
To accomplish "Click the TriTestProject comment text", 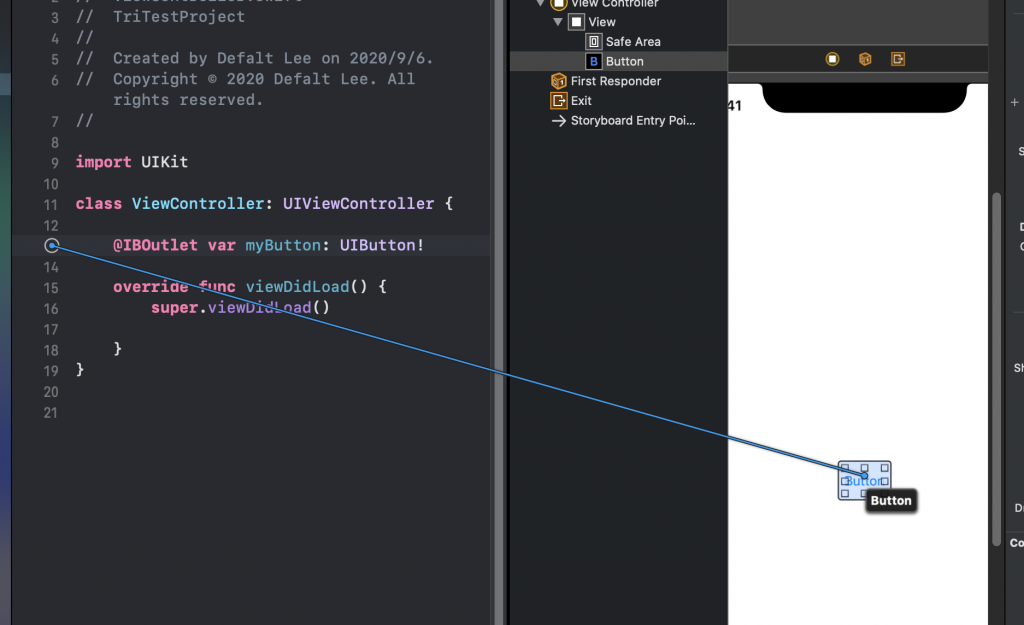I will click(x=179, y=16).
